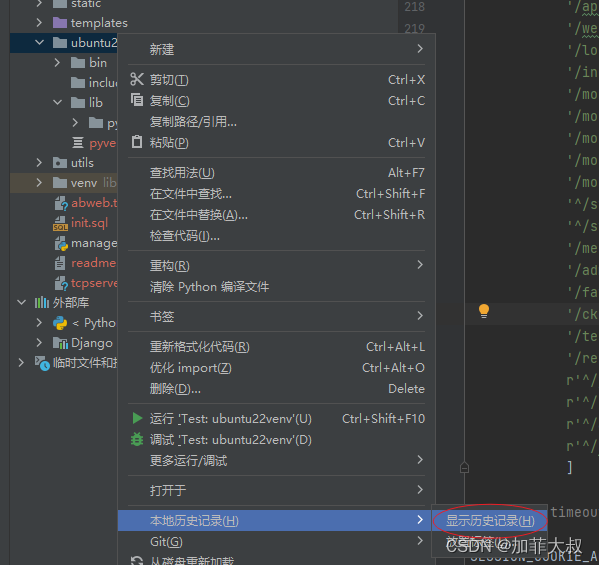The width and height of the screenshot is (599, 565).
Task: Click the Copy icon beside 复制(C)
Action: click(x=137, y=100)
